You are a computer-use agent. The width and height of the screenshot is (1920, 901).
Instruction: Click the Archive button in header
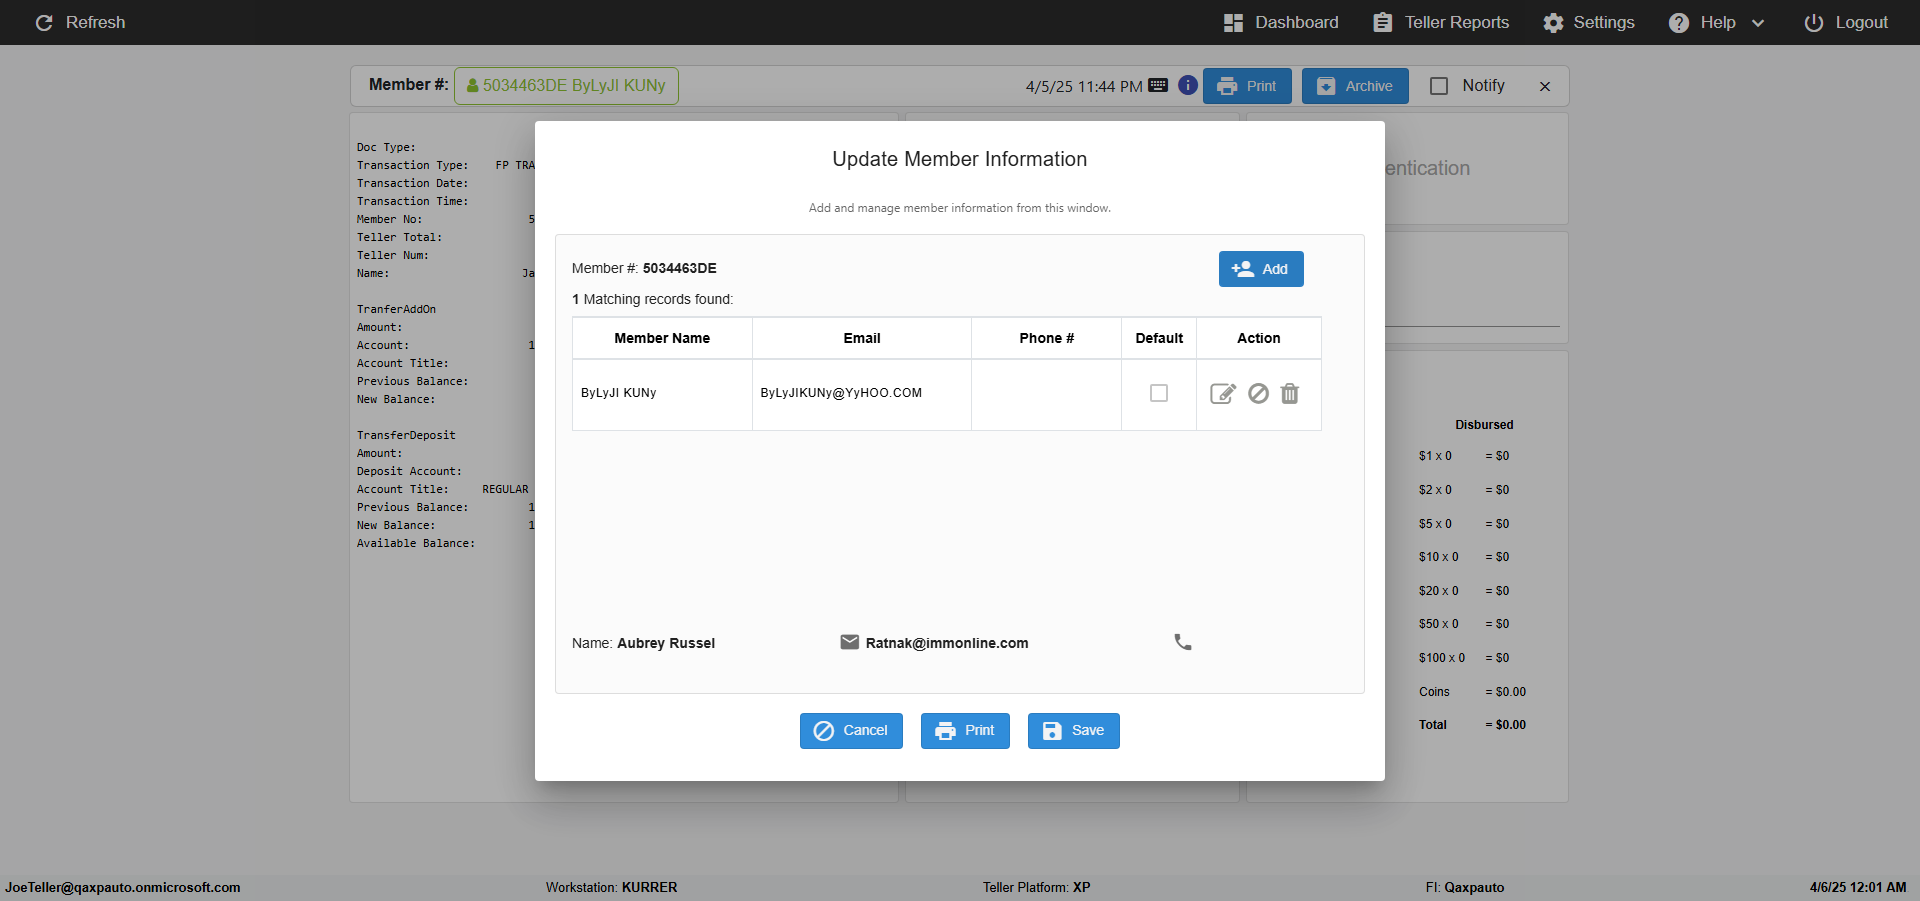[x=1355, y=86]
